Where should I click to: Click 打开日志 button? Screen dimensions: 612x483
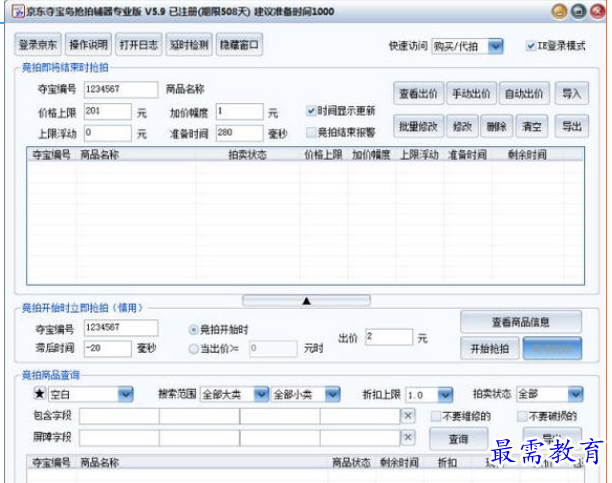pos(139,45)
